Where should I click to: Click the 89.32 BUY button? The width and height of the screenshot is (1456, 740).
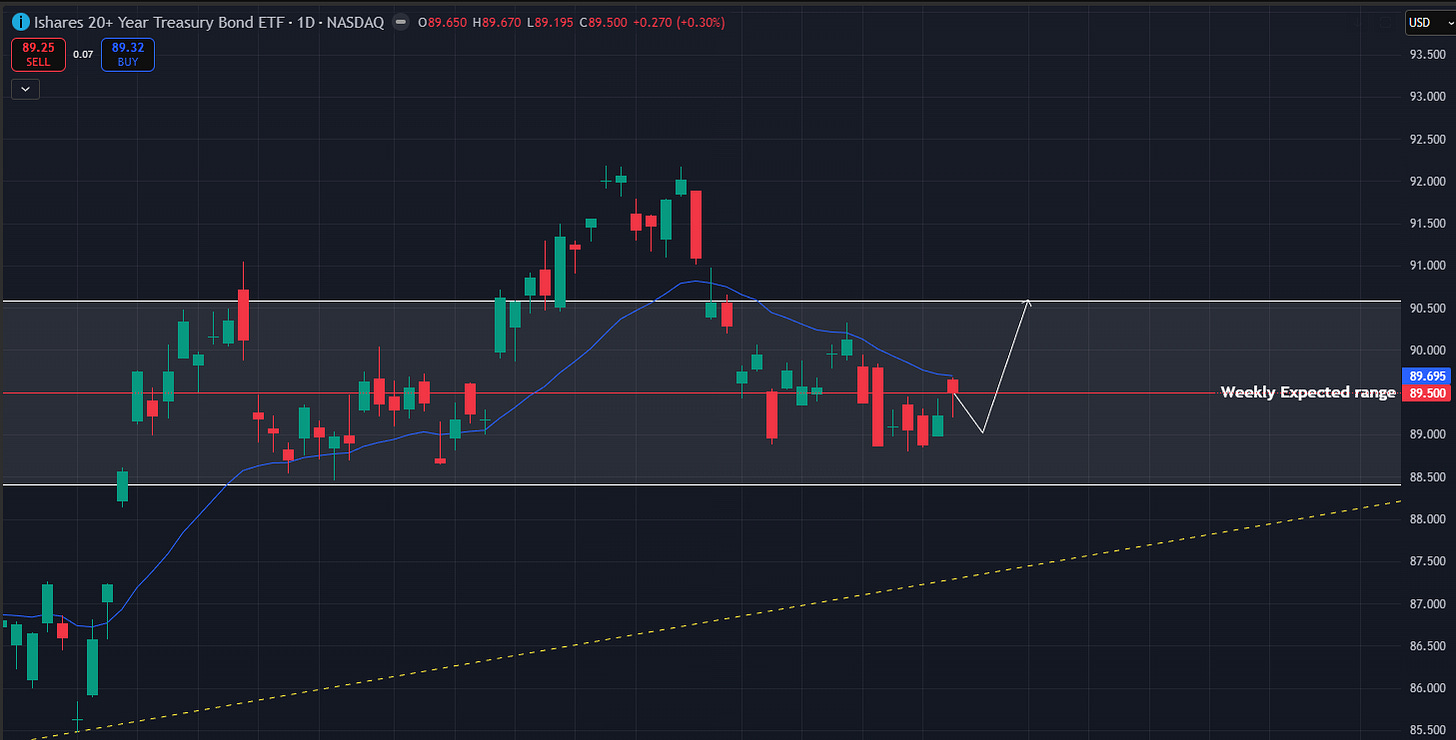[128, 54]
